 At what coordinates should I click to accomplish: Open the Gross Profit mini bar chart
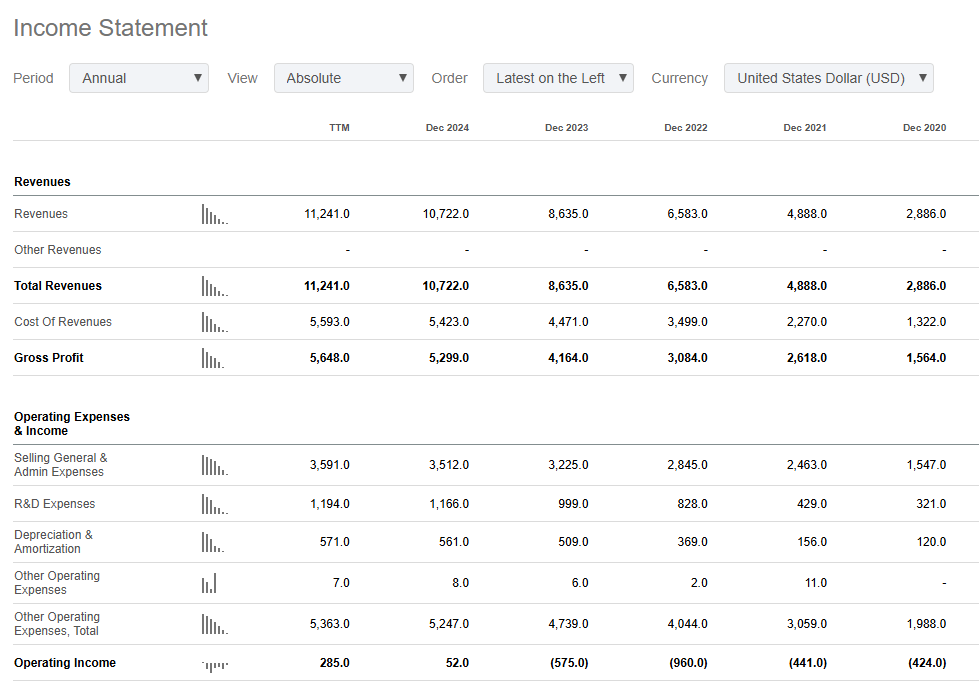(x=213, y=358)
